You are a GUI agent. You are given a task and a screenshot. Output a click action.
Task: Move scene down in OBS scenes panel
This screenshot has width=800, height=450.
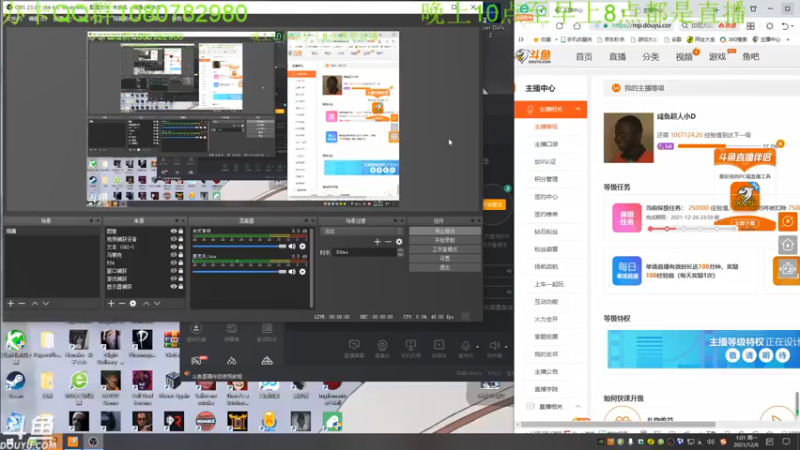[46, 304]
